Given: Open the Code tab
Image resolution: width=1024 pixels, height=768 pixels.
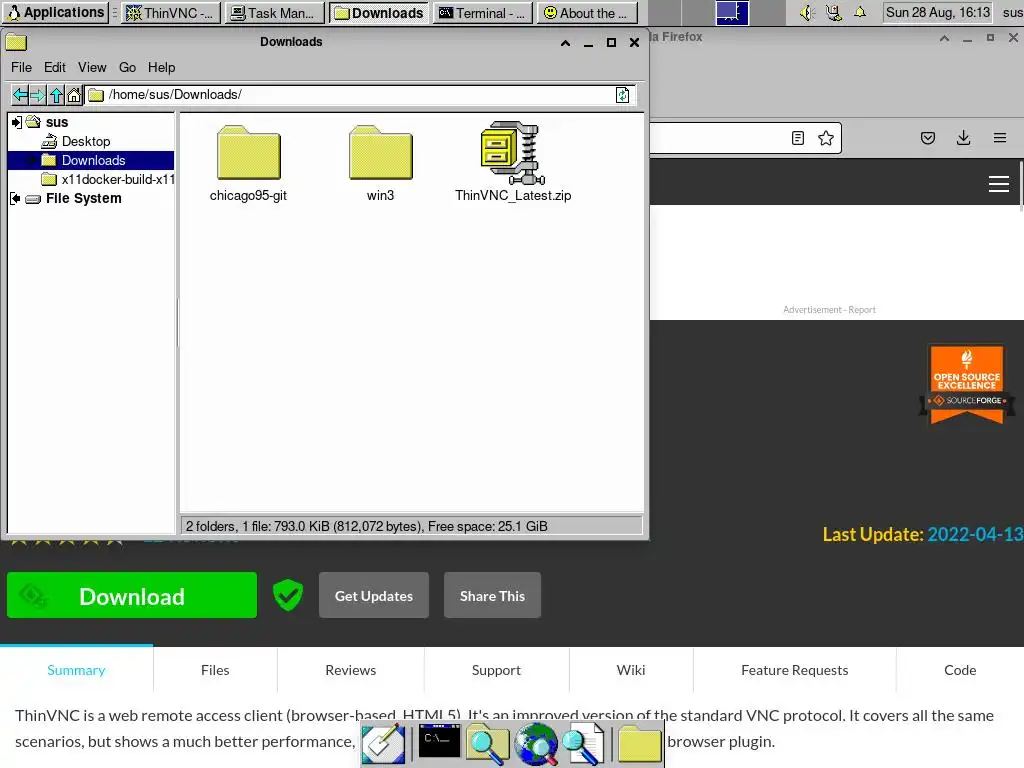Looking at the screenshot, I should click(960, 670).
